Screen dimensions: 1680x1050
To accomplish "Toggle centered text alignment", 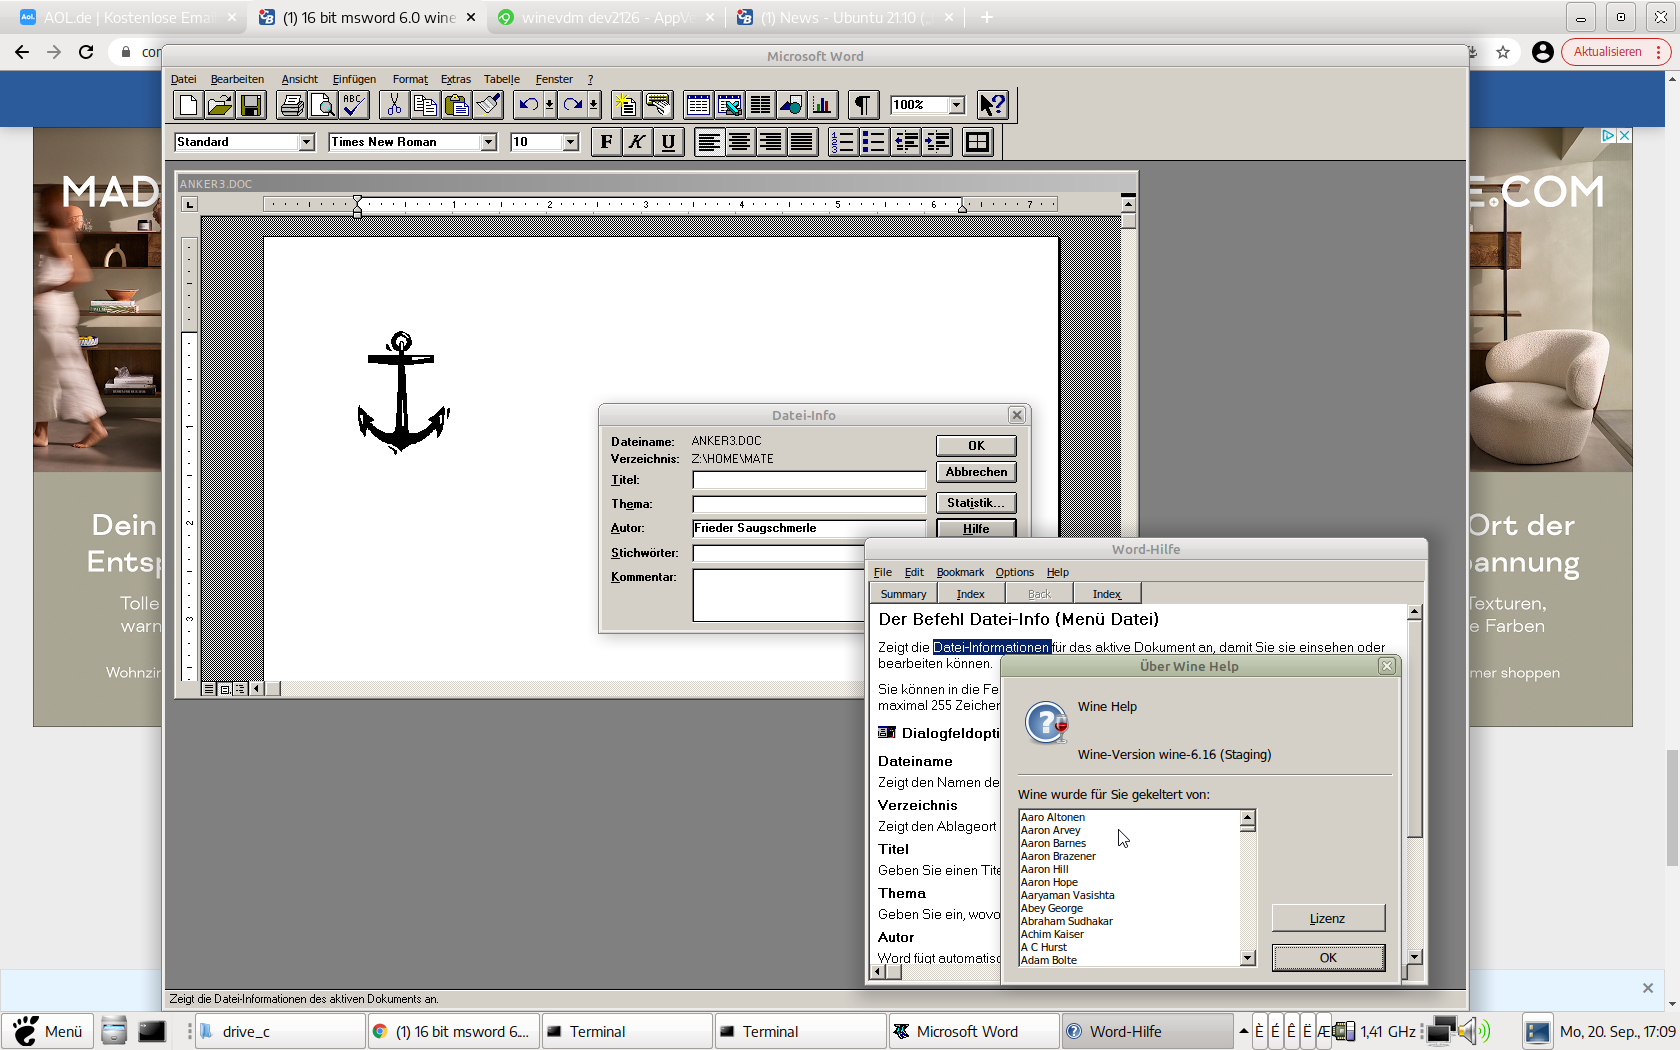I will click(740, 142).
